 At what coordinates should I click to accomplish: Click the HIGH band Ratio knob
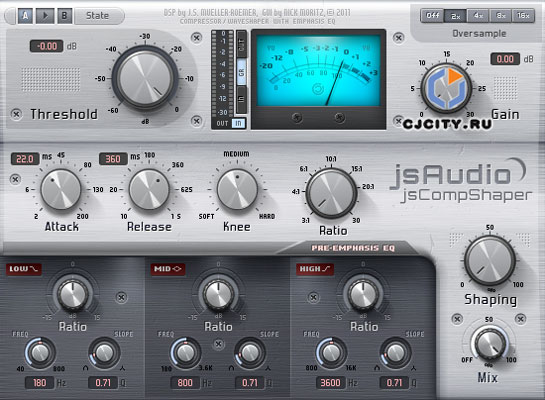pos(364,295)
